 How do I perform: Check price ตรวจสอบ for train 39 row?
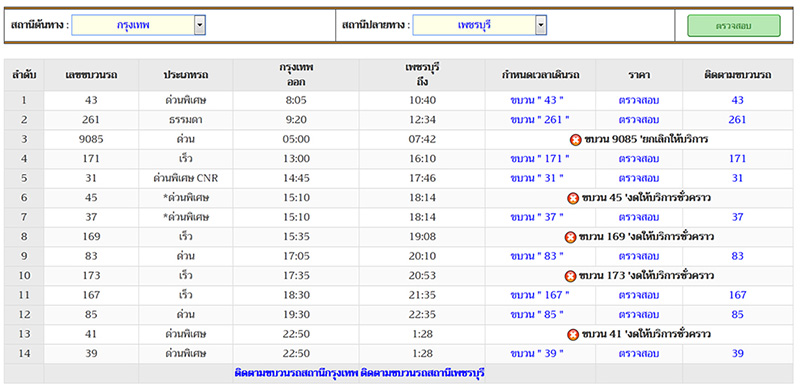[x=639, y=353]
